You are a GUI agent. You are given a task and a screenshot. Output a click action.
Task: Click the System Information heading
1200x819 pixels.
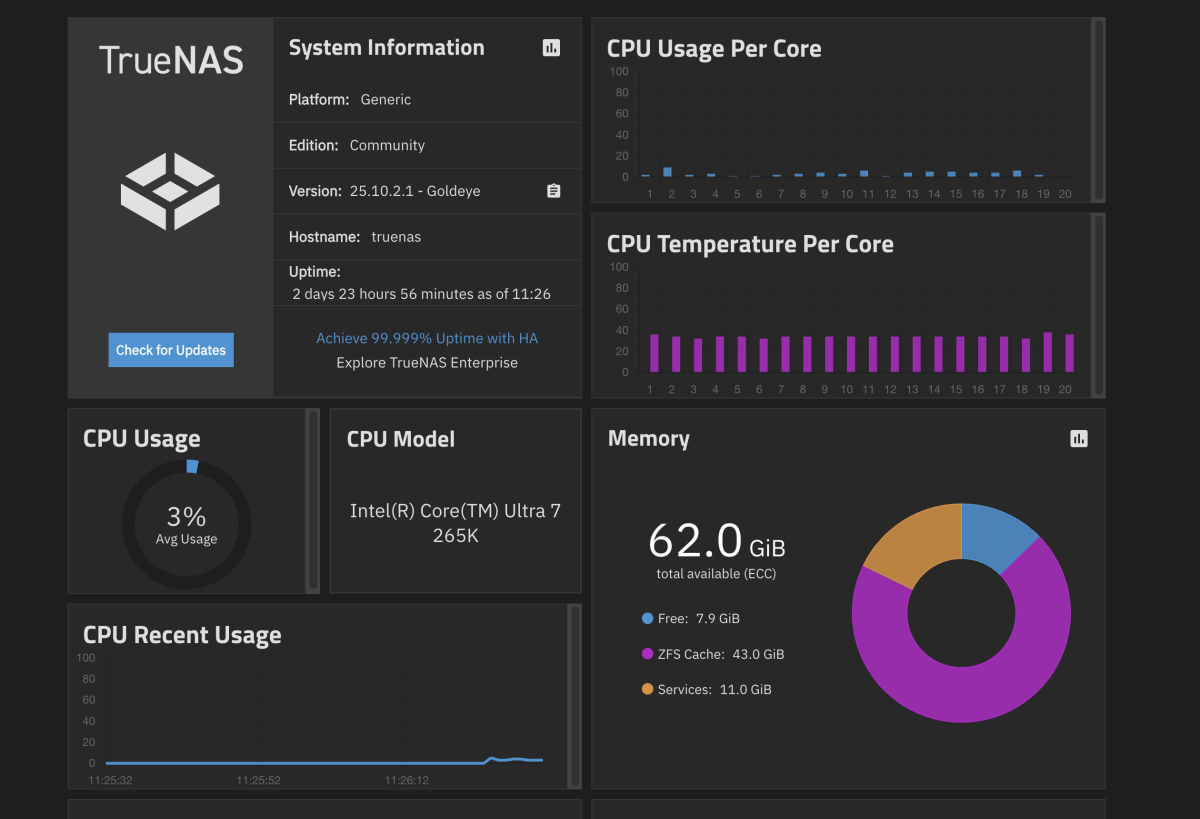click(386, 47)
